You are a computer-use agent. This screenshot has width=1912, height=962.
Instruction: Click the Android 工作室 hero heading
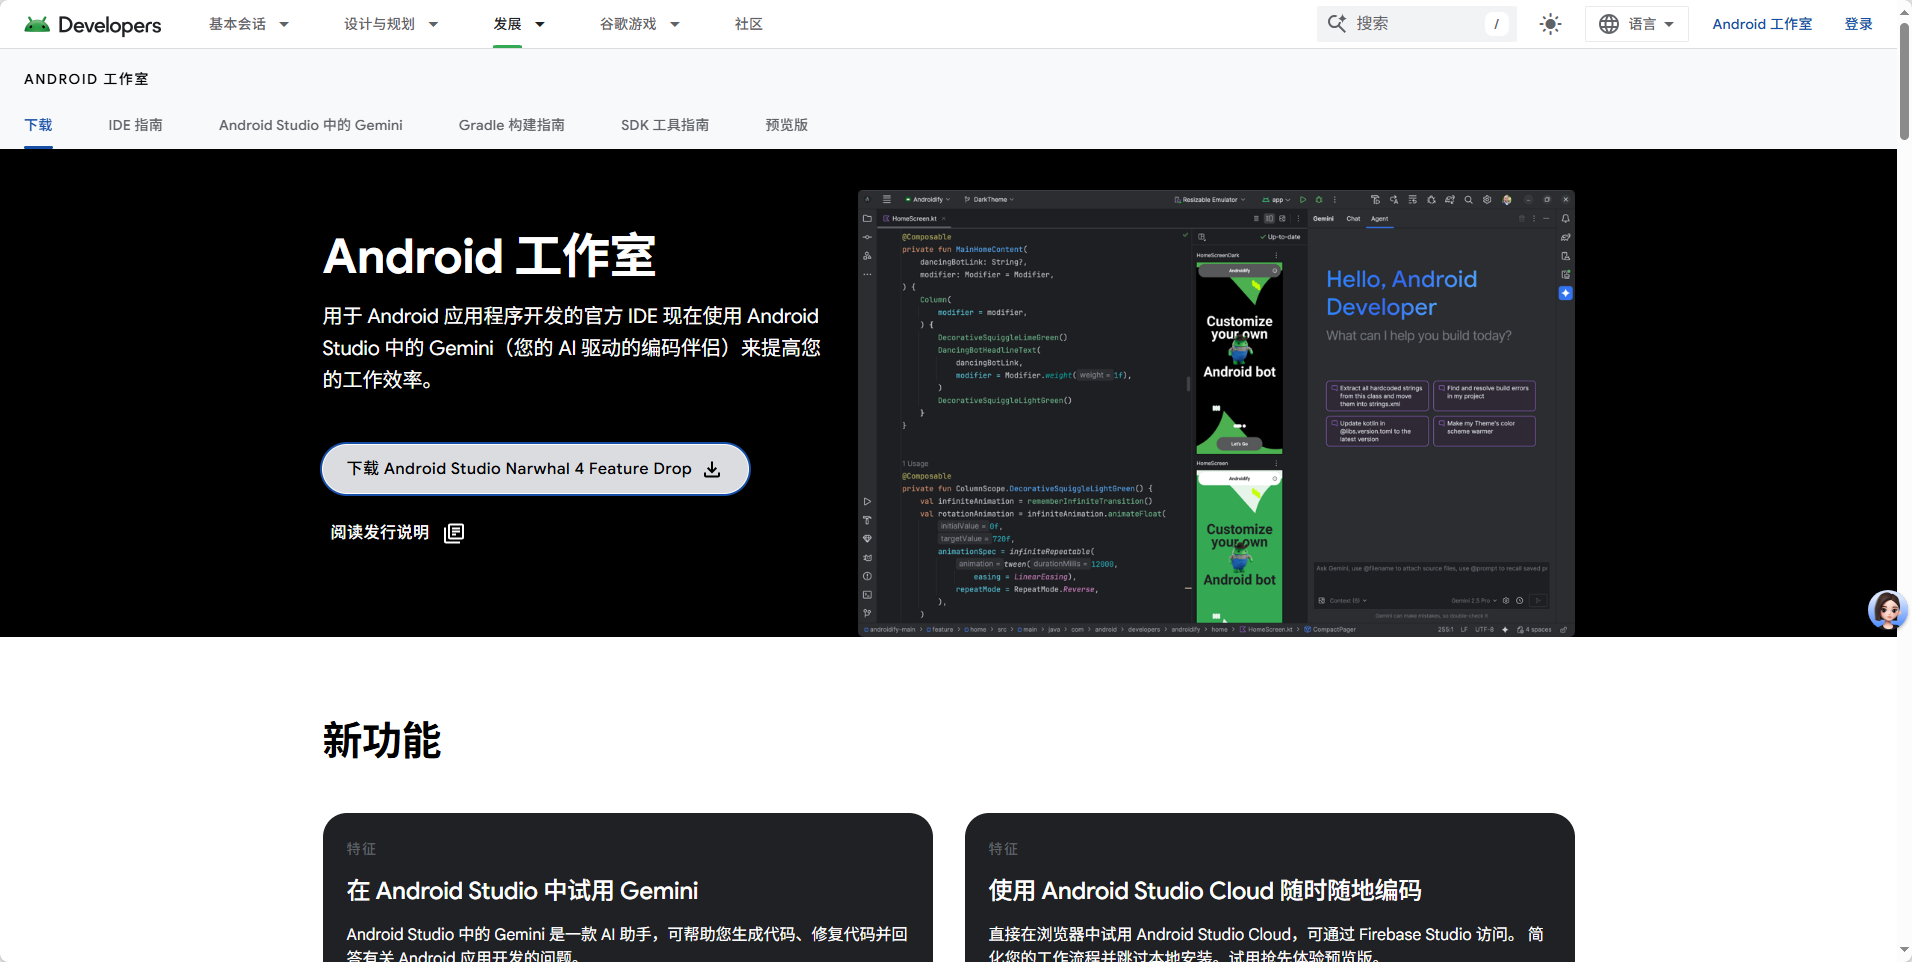(490, 256)
